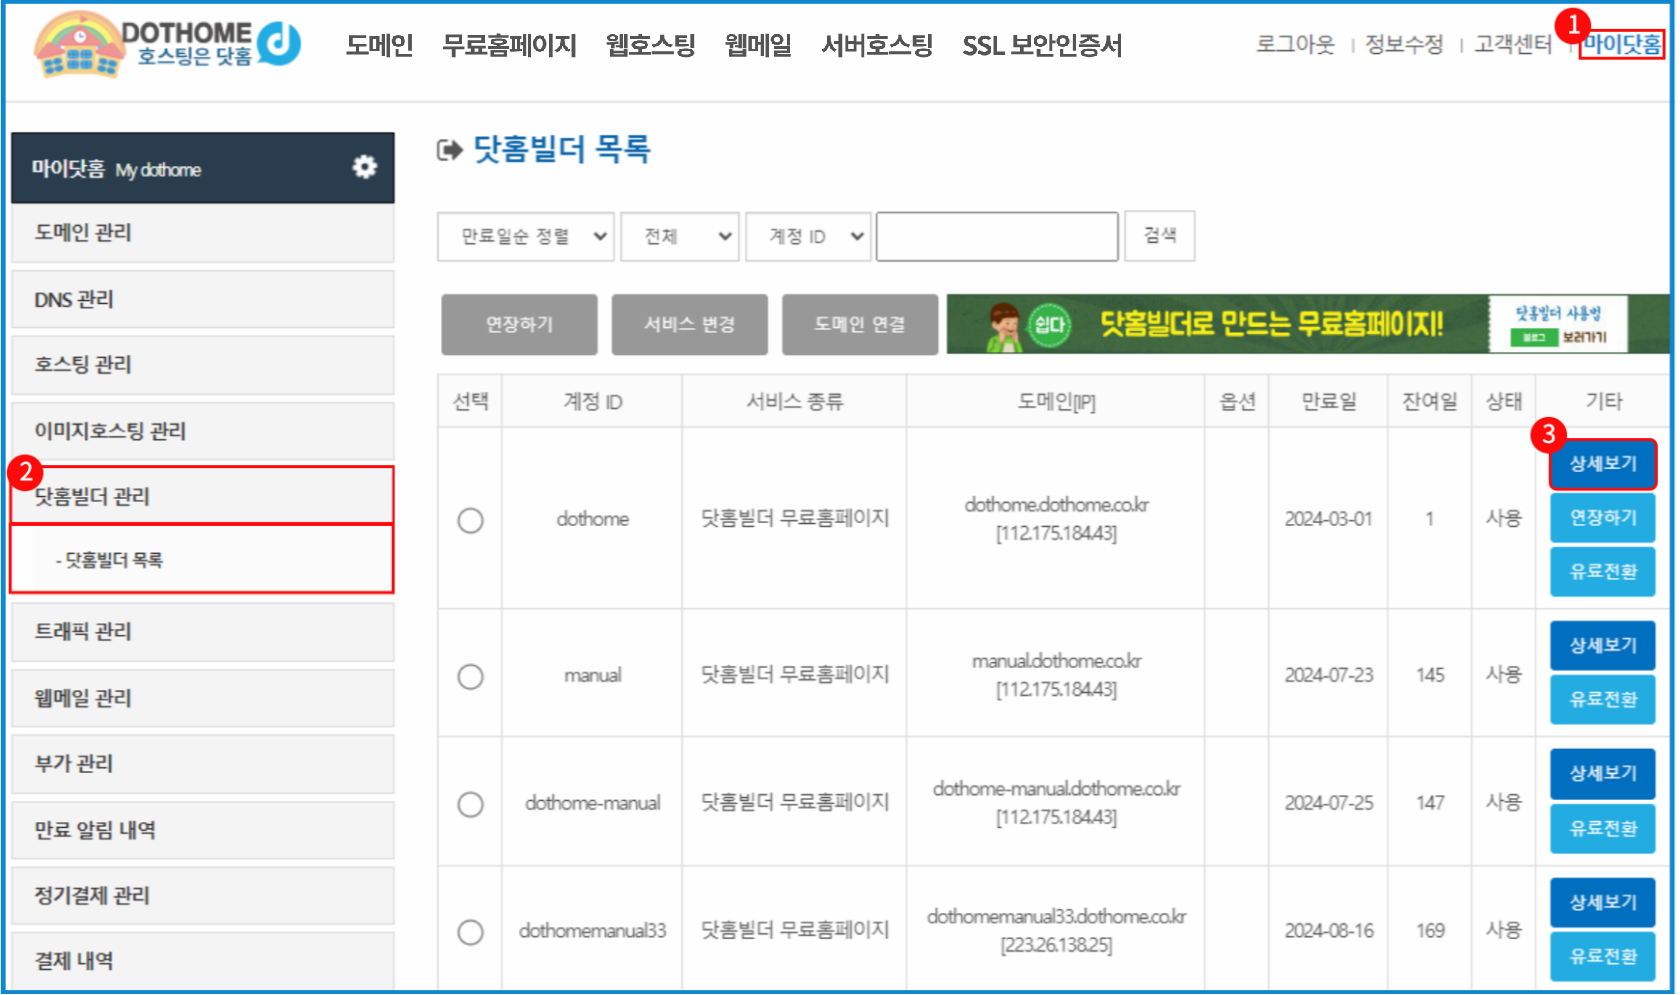1680x995 pixels.
Task: Click the arrow icon beside 닷홈빌더 목록 title
Action: tap(449, 150)
